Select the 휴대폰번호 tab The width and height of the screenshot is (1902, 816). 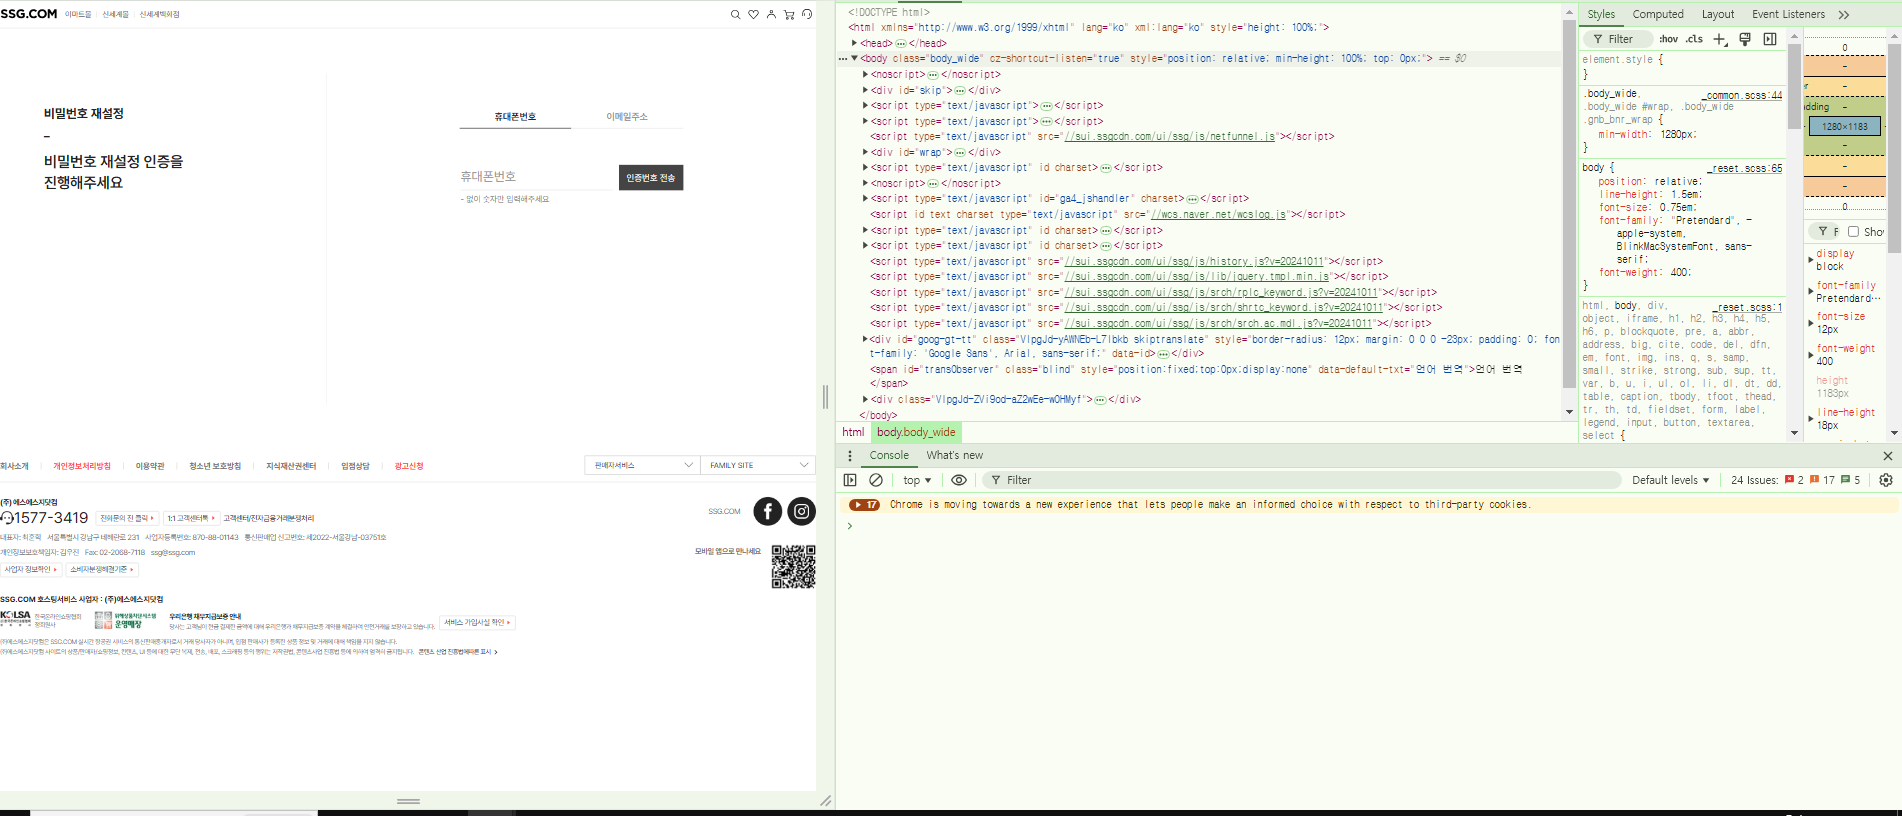515,117
